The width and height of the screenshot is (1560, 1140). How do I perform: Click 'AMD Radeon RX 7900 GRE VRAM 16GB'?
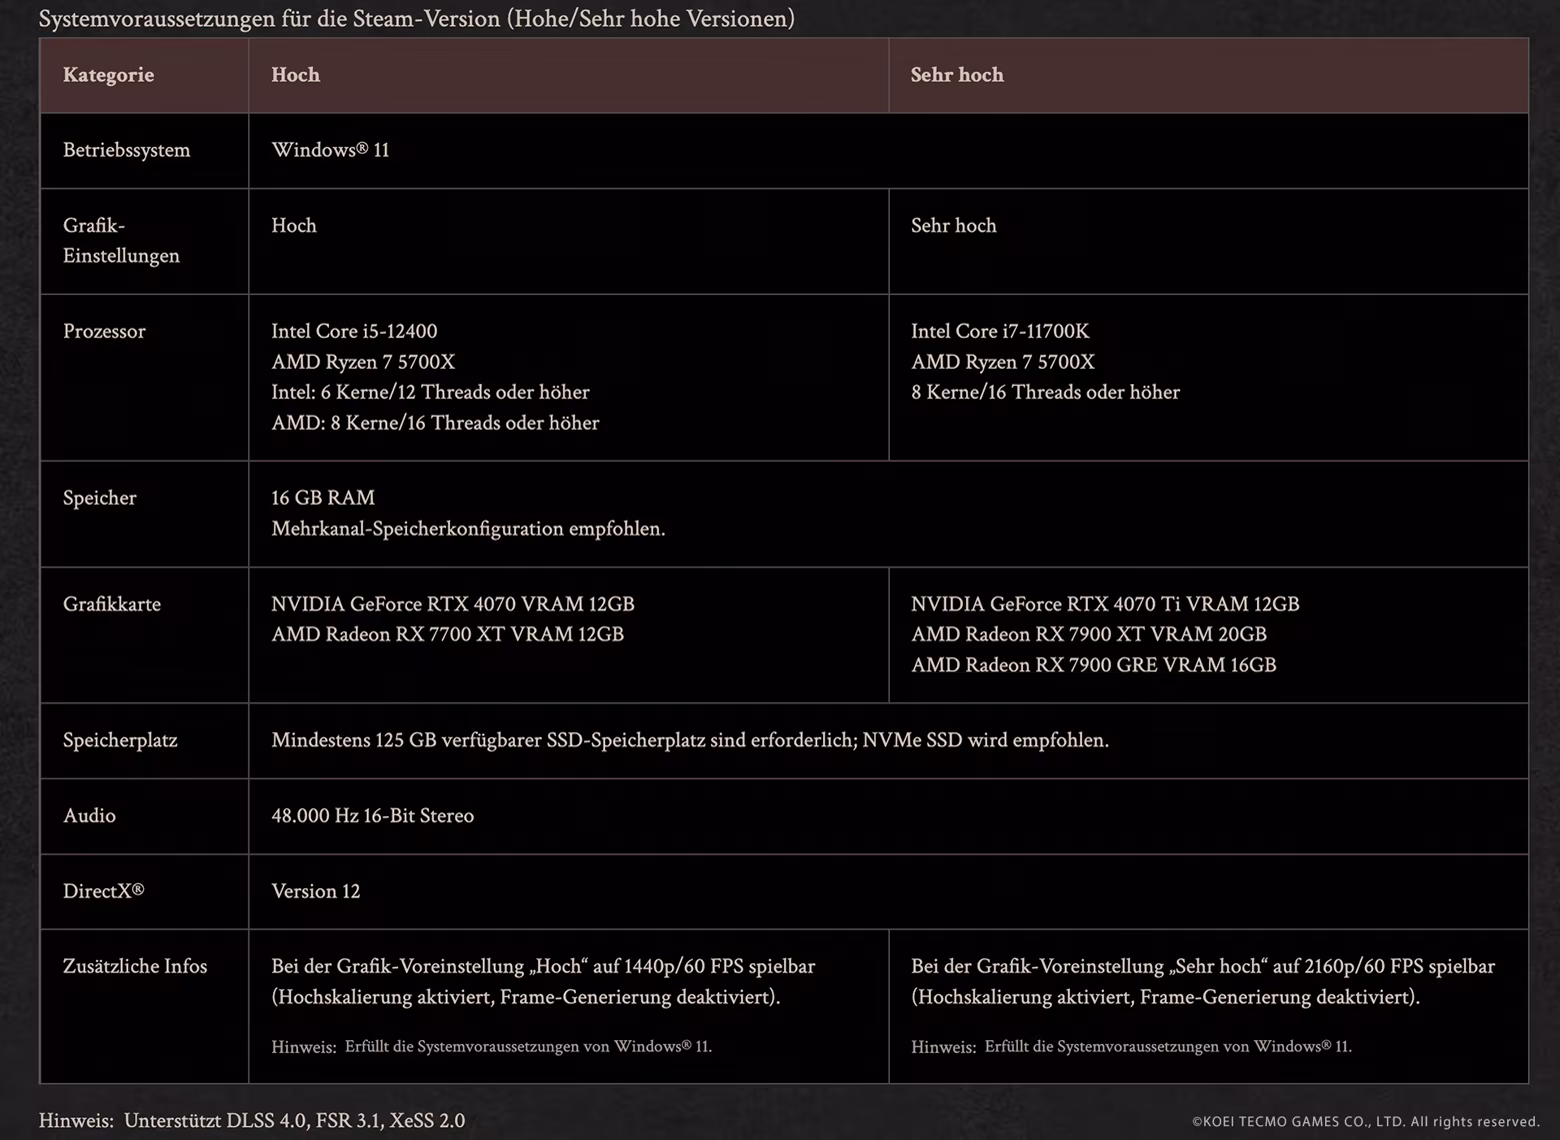[x=1093, y=665]
